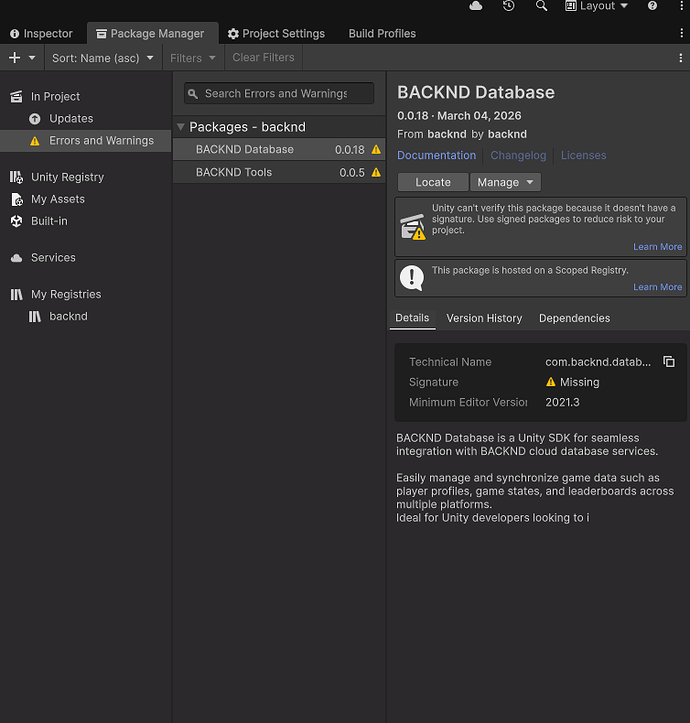
Task: Open Package Manager kebab menu icon
Action: [x=681, y=58]
